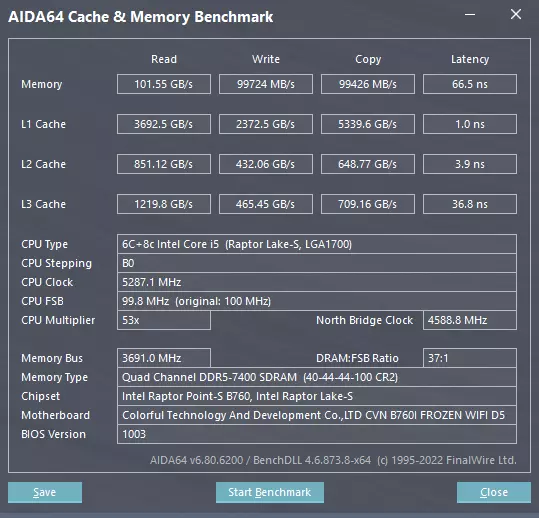Click the L3 Cache Latency 36.8 ns cell
The width and height of the screenshot is (539, 518).
(470, 204)
